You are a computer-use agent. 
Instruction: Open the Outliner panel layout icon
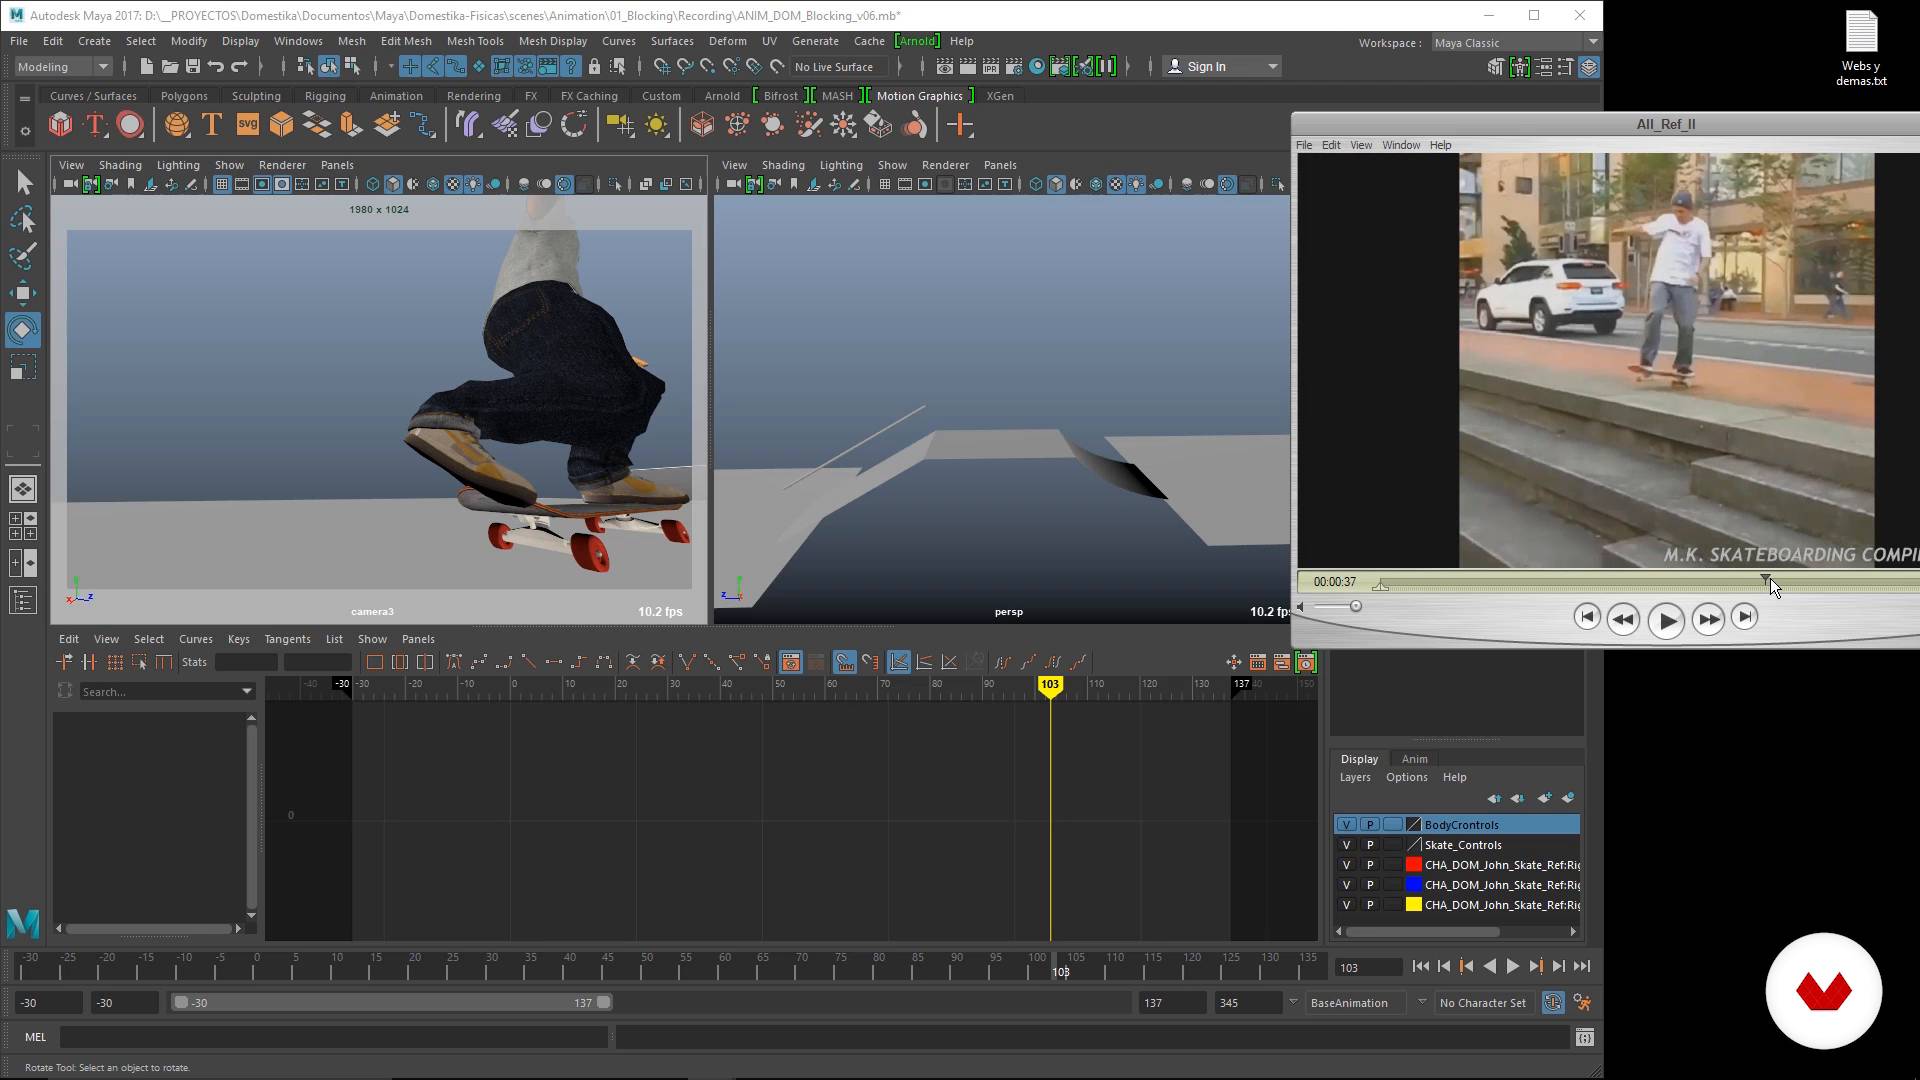click(x=22, y=600)
